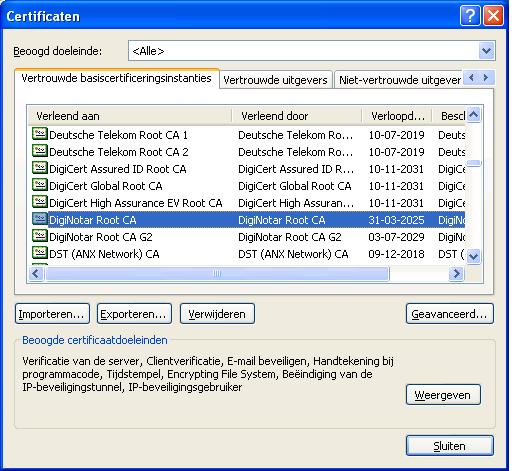Open the Beoogd doeleinde dropdown

486,51
